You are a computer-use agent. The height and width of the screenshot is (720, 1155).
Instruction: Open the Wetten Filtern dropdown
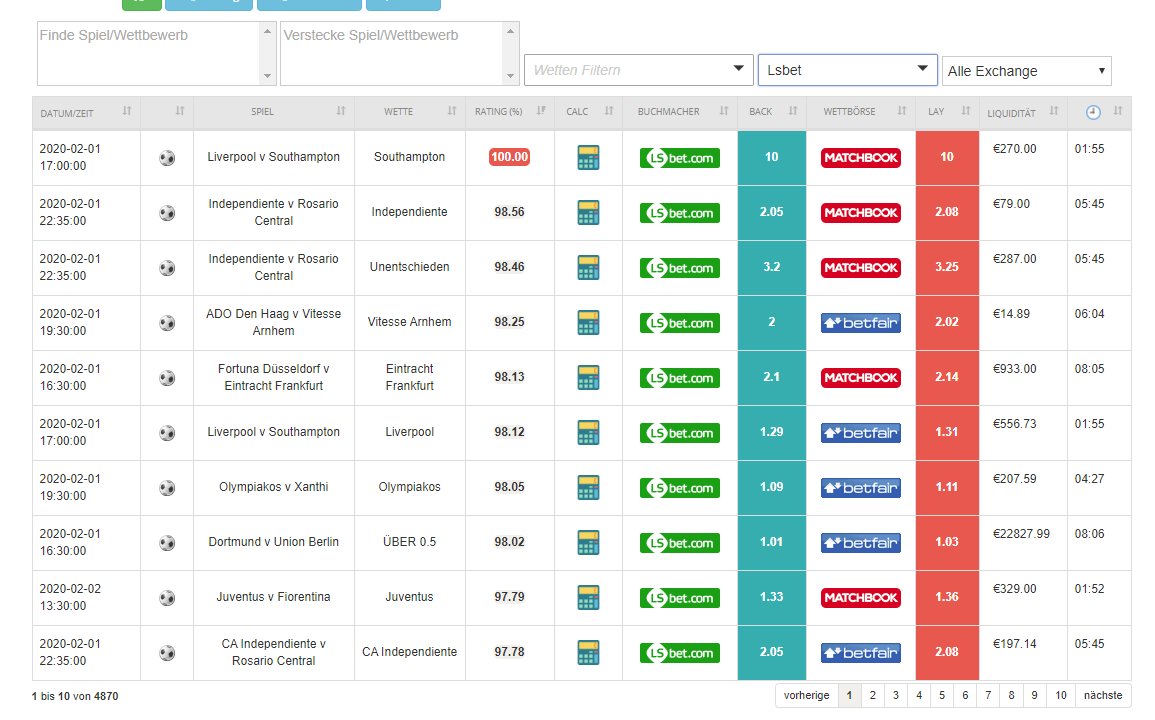click(638, 70)
